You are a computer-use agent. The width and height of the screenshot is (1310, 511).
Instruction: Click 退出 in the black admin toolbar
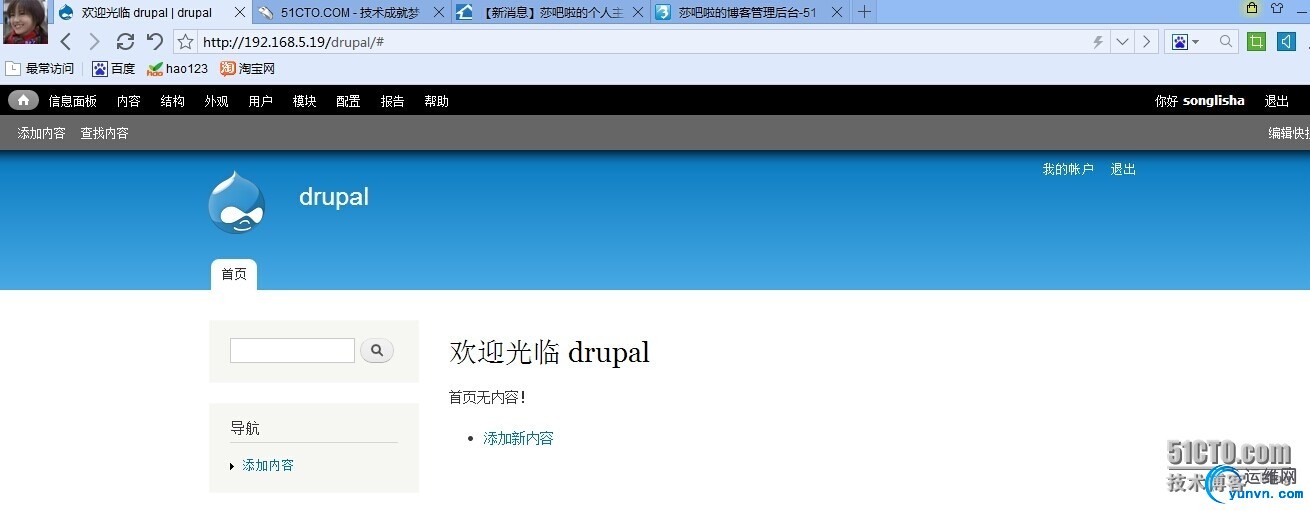point(1277,101)
